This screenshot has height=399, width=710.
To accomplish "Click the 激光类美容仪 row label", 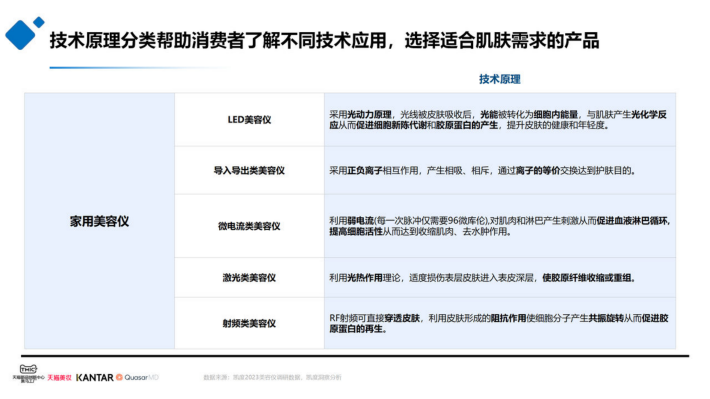I will click(249, 278).
